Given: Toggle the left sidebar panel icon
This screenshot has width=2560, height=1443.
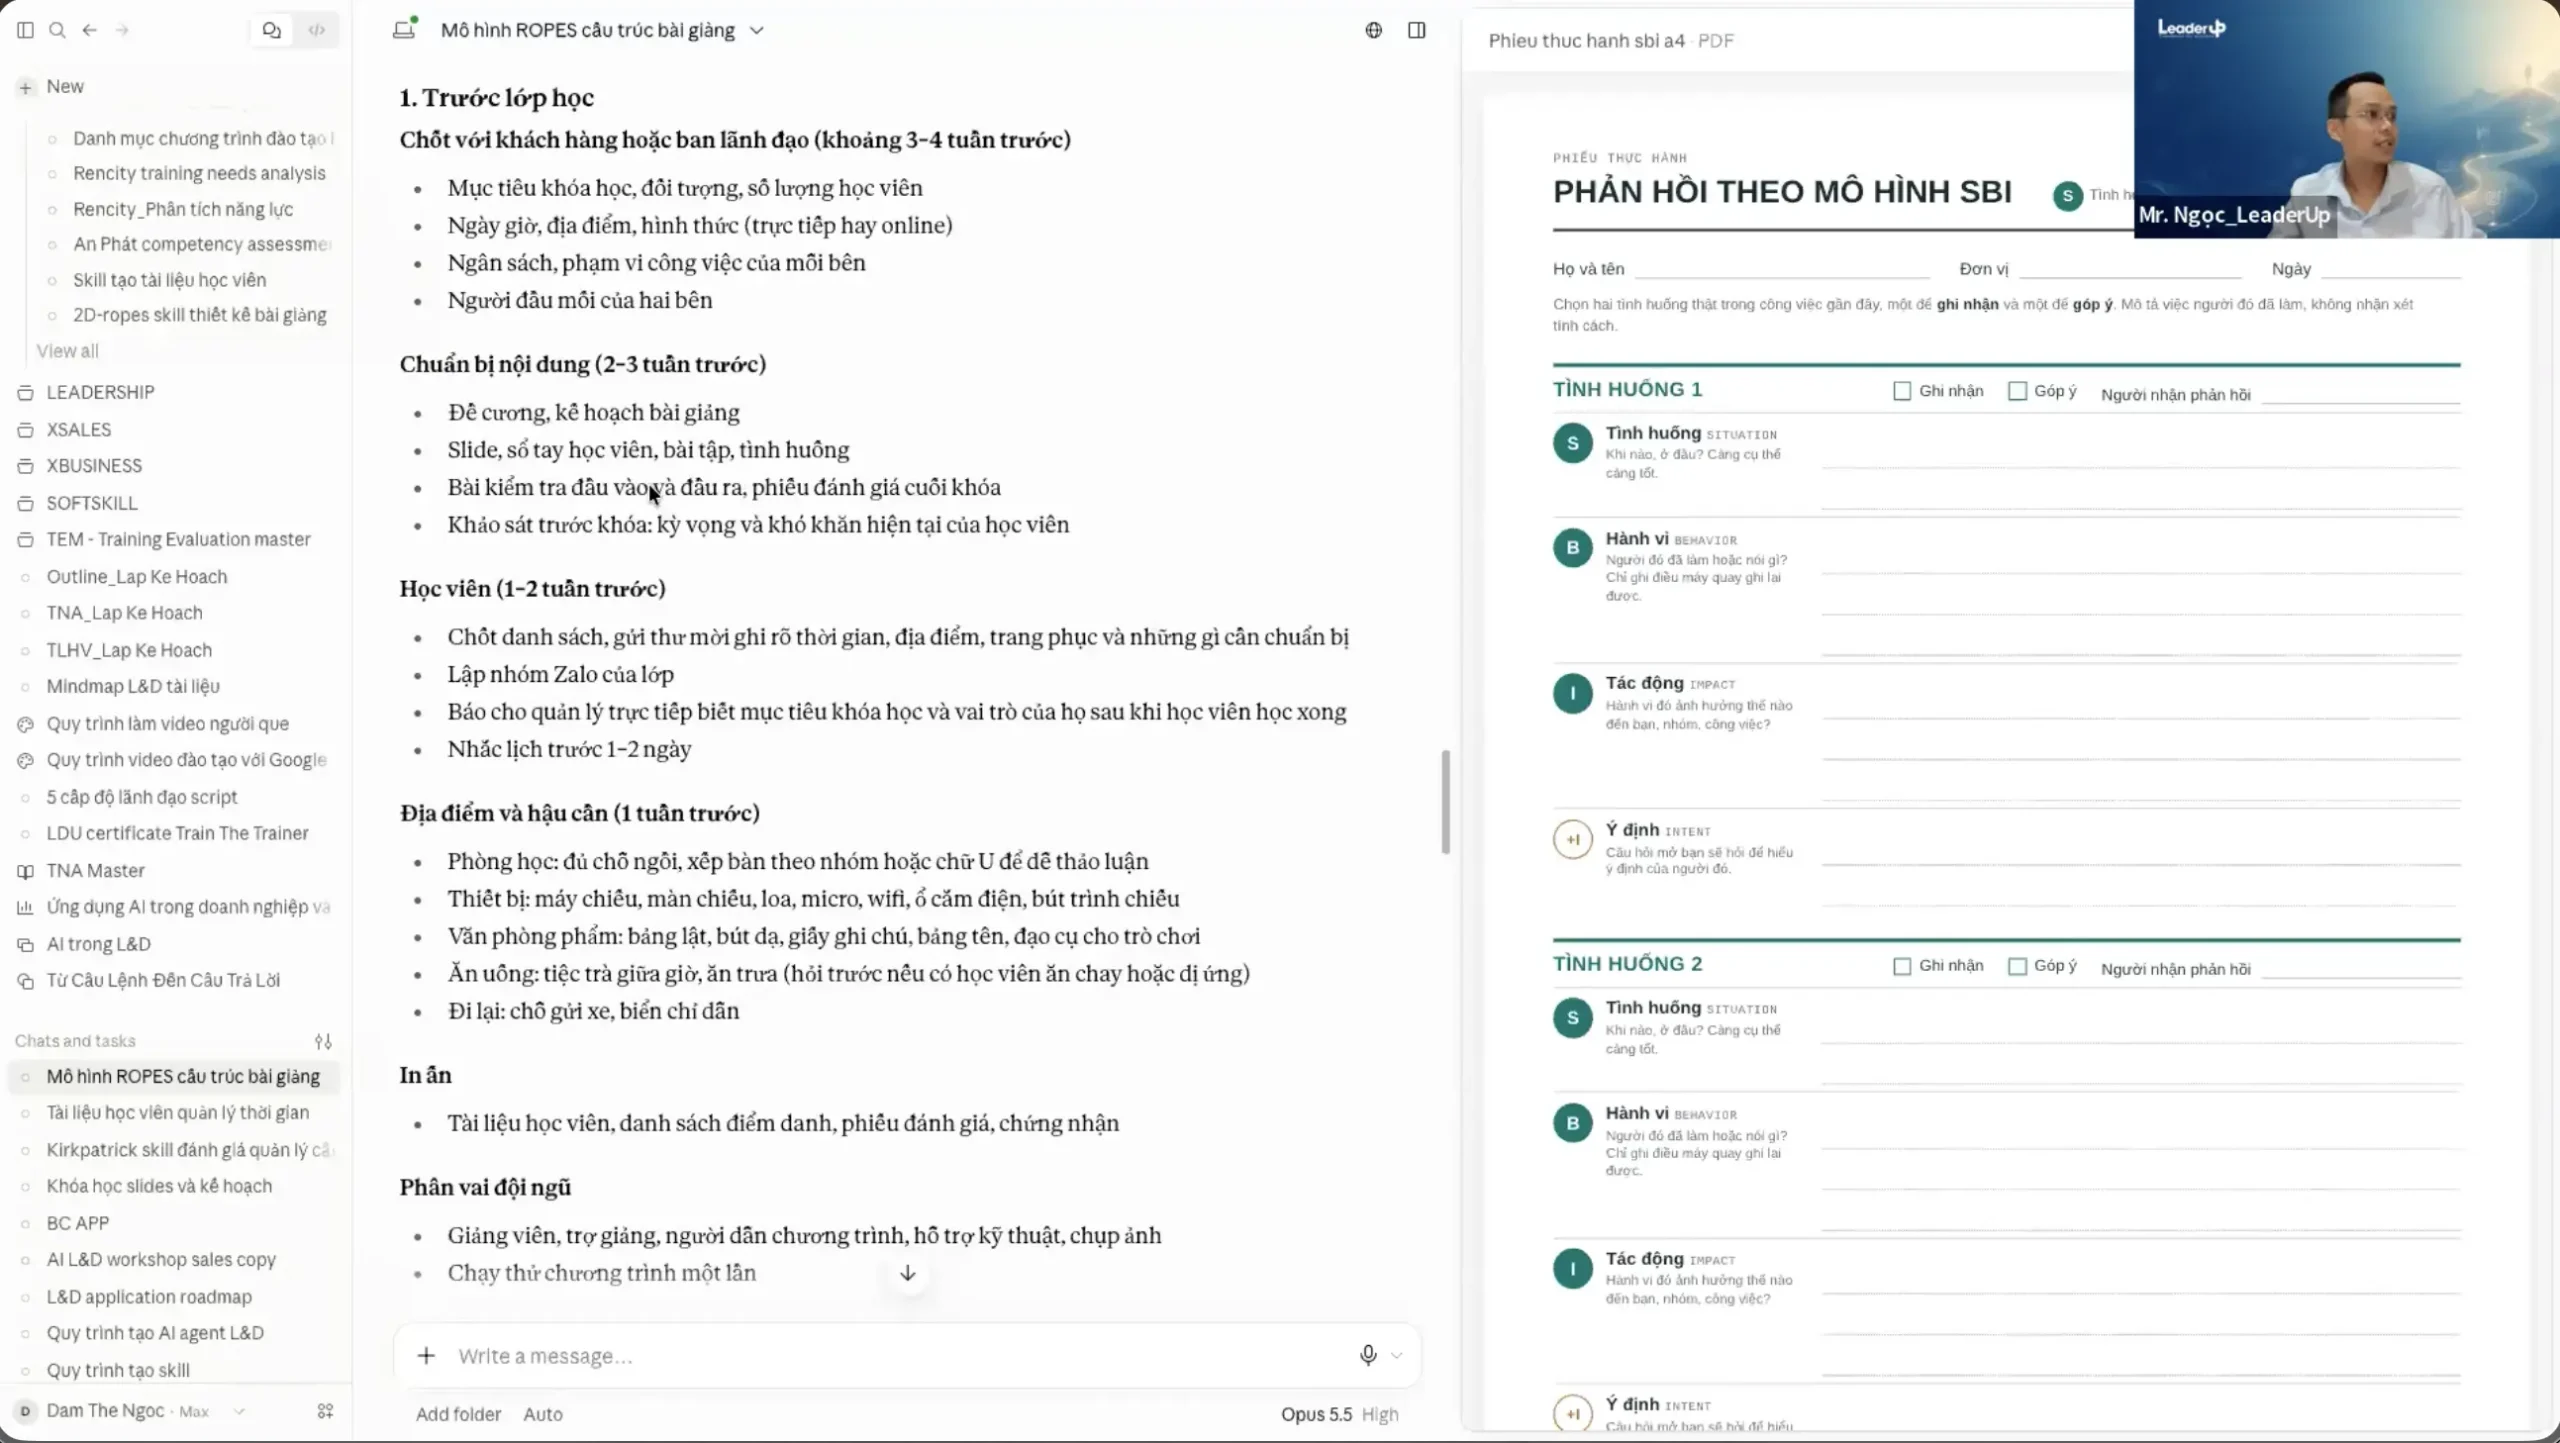Looking at the screenshot, I should pos(26,30).
